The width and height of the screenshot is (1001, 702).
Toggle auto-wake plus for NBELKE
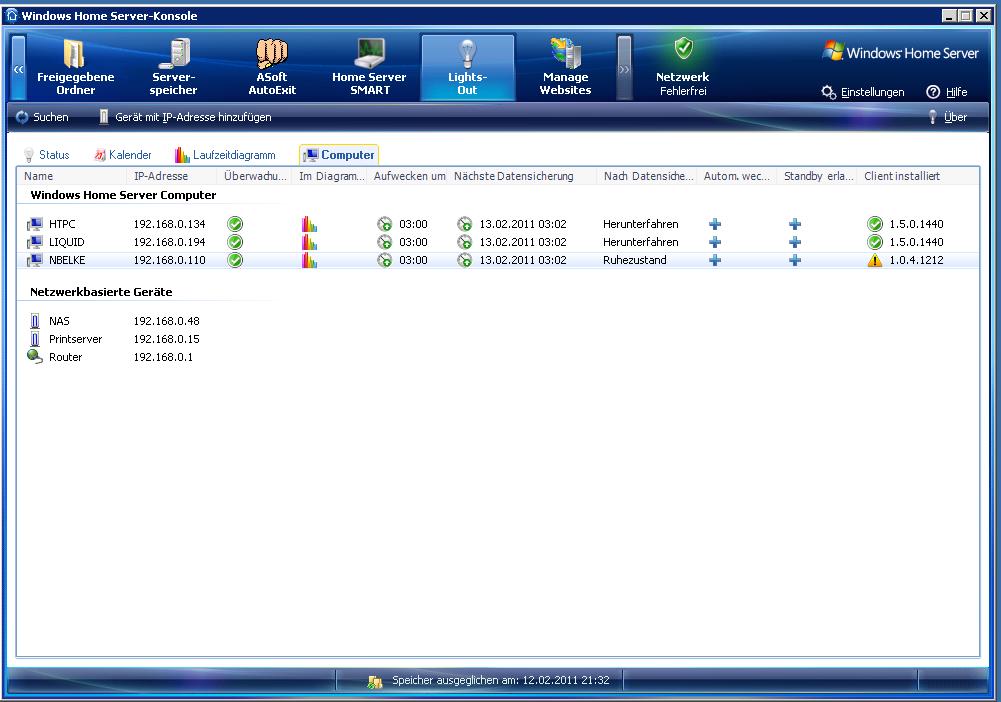(x=715, y=260)
